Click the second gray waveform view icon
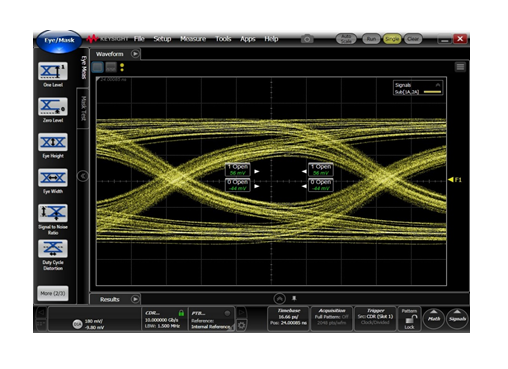 point(111,67)
